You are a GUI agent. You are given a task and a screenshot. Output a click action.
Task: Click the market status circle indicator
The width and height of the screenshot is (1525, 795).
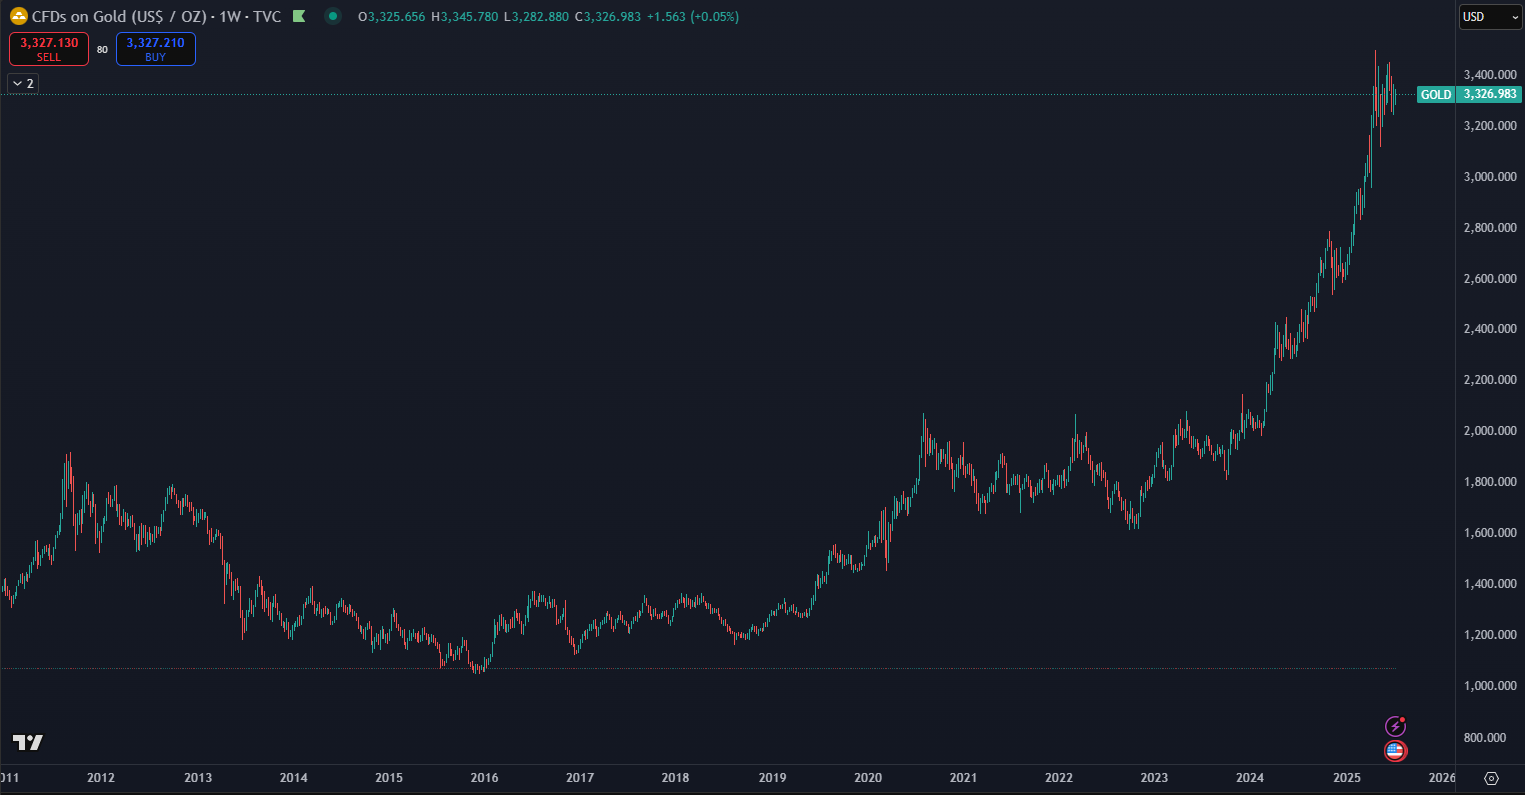(x=333, y=16)
